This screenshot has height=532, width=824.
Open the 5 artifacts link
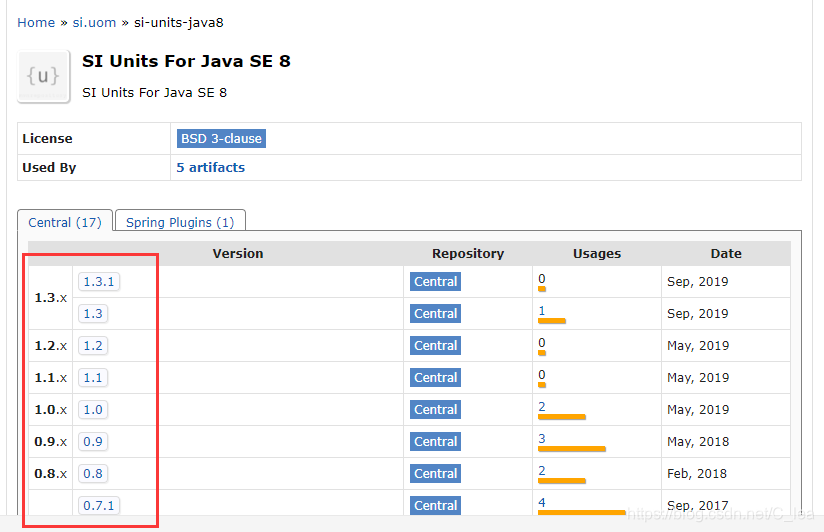[211, 167]
